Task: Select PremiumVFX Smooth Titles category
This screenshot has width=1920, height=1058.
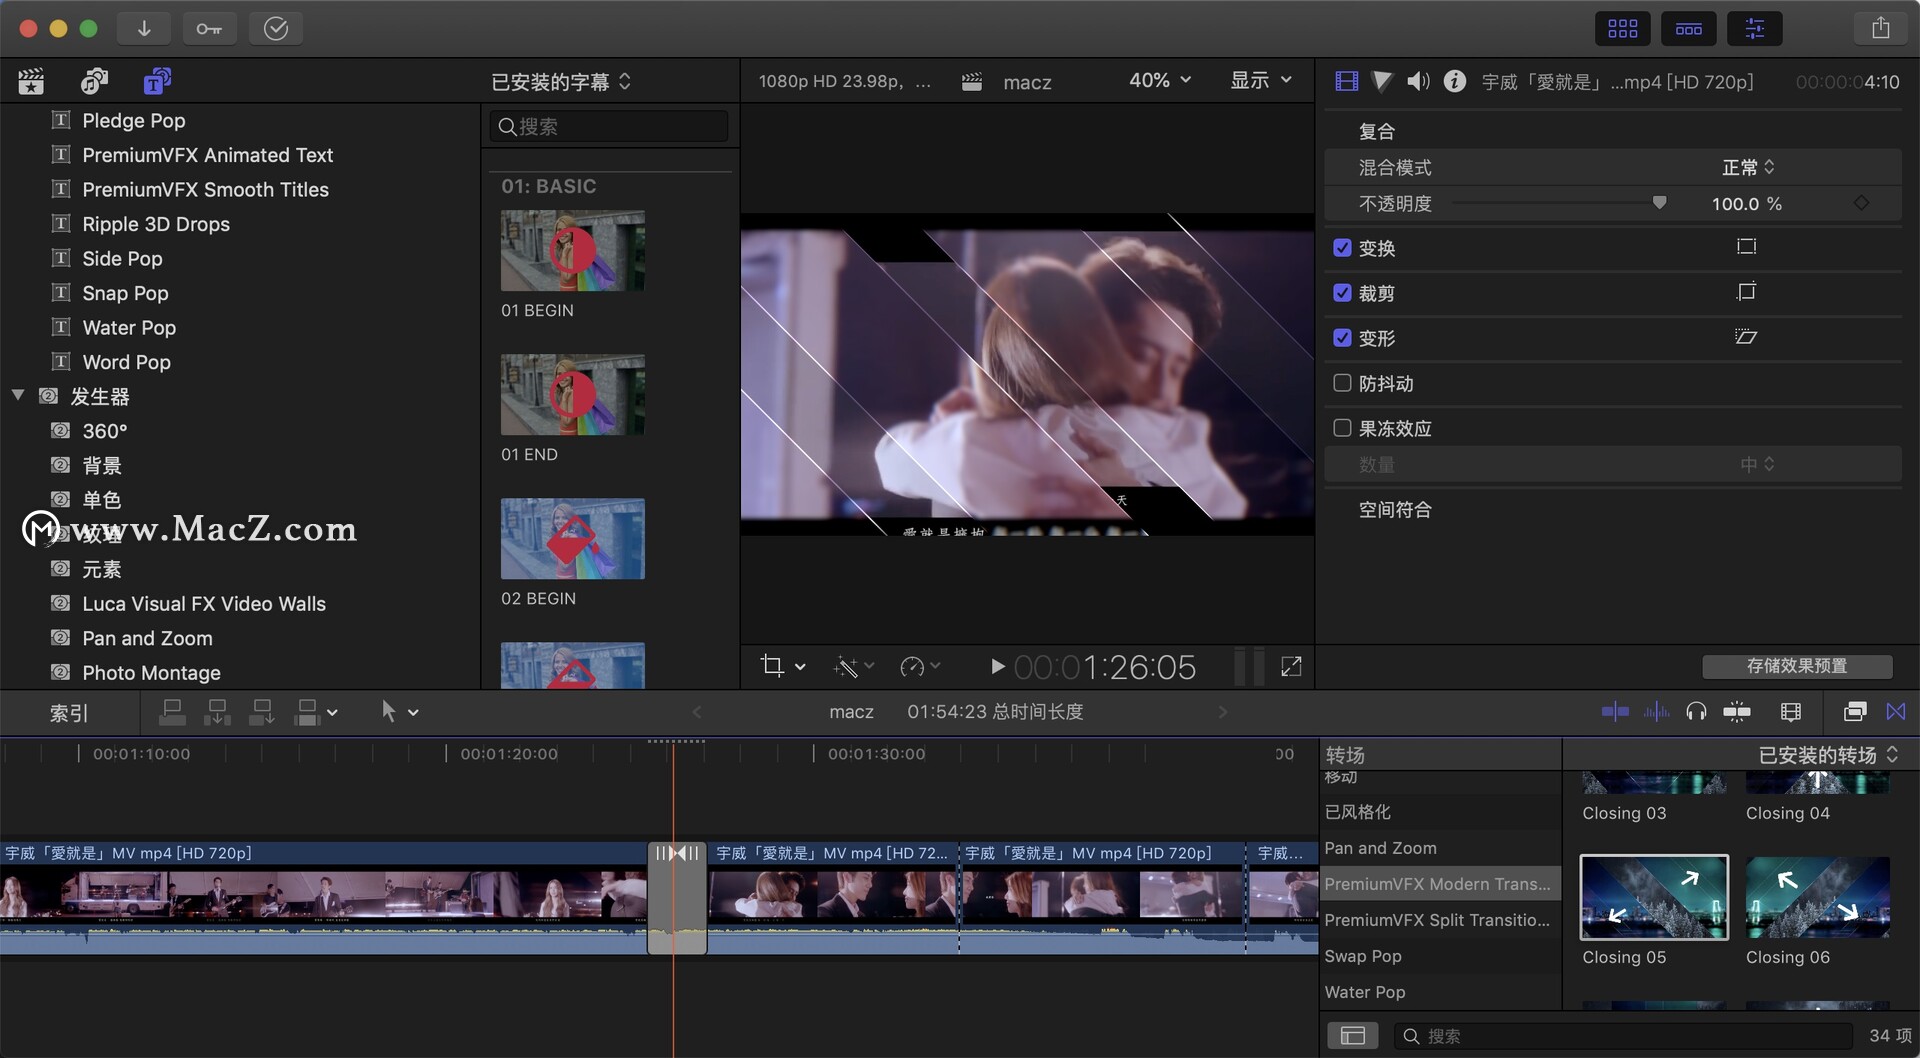Action: pos(205,189)
